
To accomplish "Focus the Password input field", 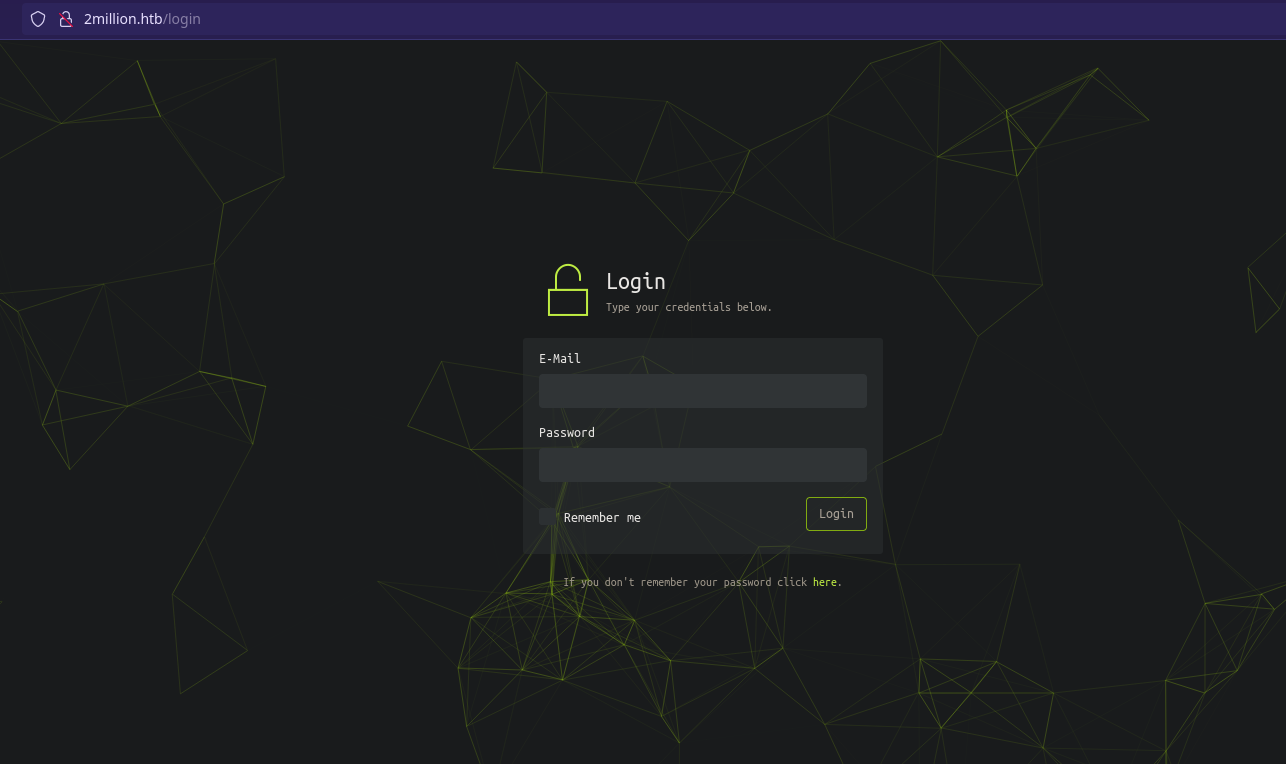I will pyautogui.click(x=702, y=465).
